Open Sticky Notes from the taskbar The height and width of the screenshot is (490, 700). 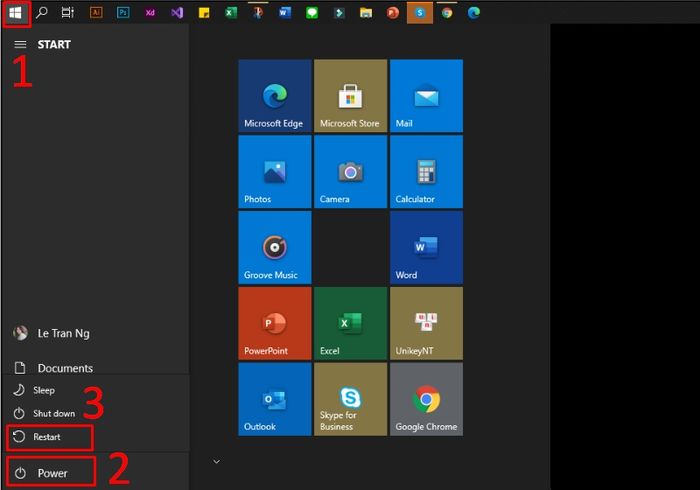[204, 12]
